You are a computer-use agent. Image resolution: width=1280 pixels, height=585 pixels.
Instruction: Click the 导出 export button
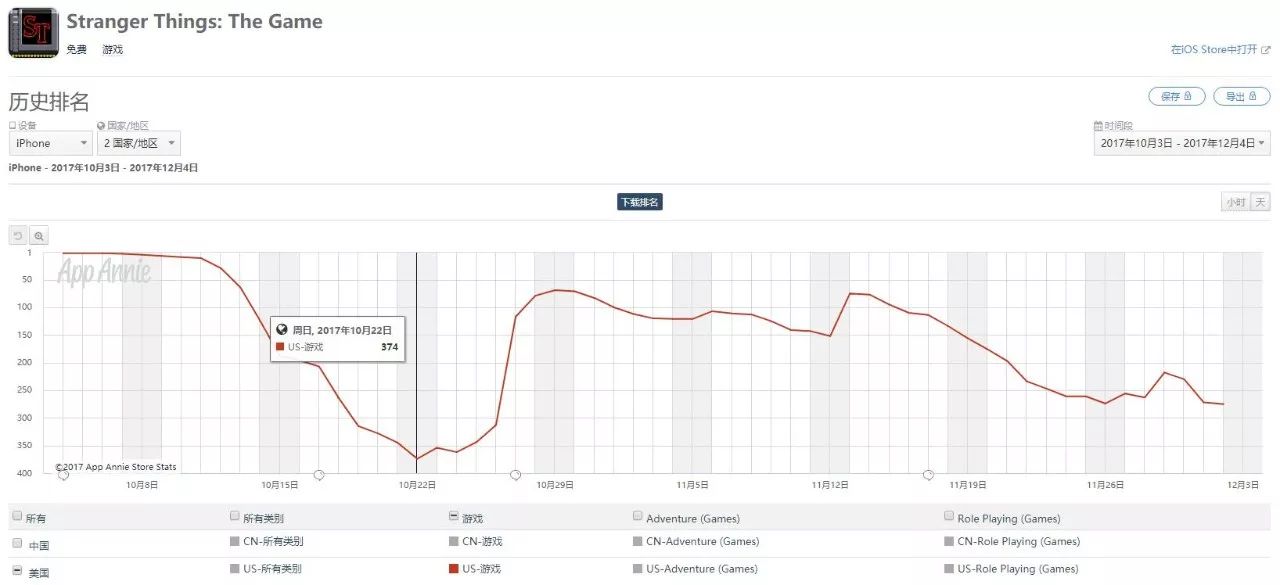pos(1241,96)
